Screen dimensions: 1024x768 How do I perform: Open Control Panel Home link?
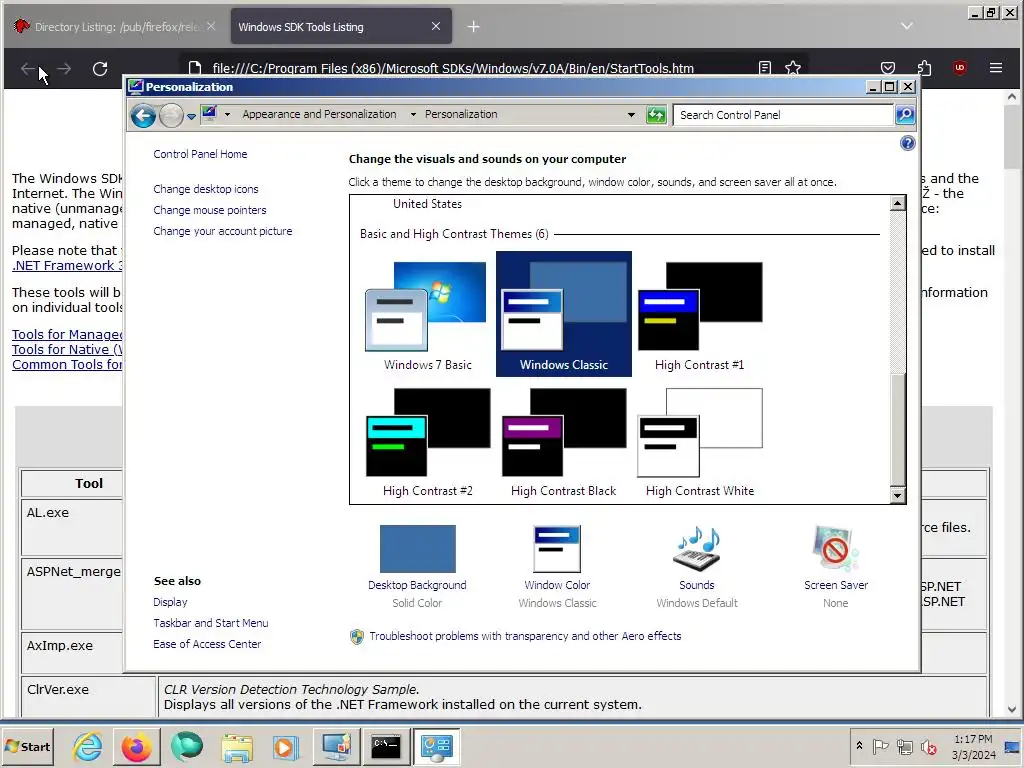pos(200,154)
